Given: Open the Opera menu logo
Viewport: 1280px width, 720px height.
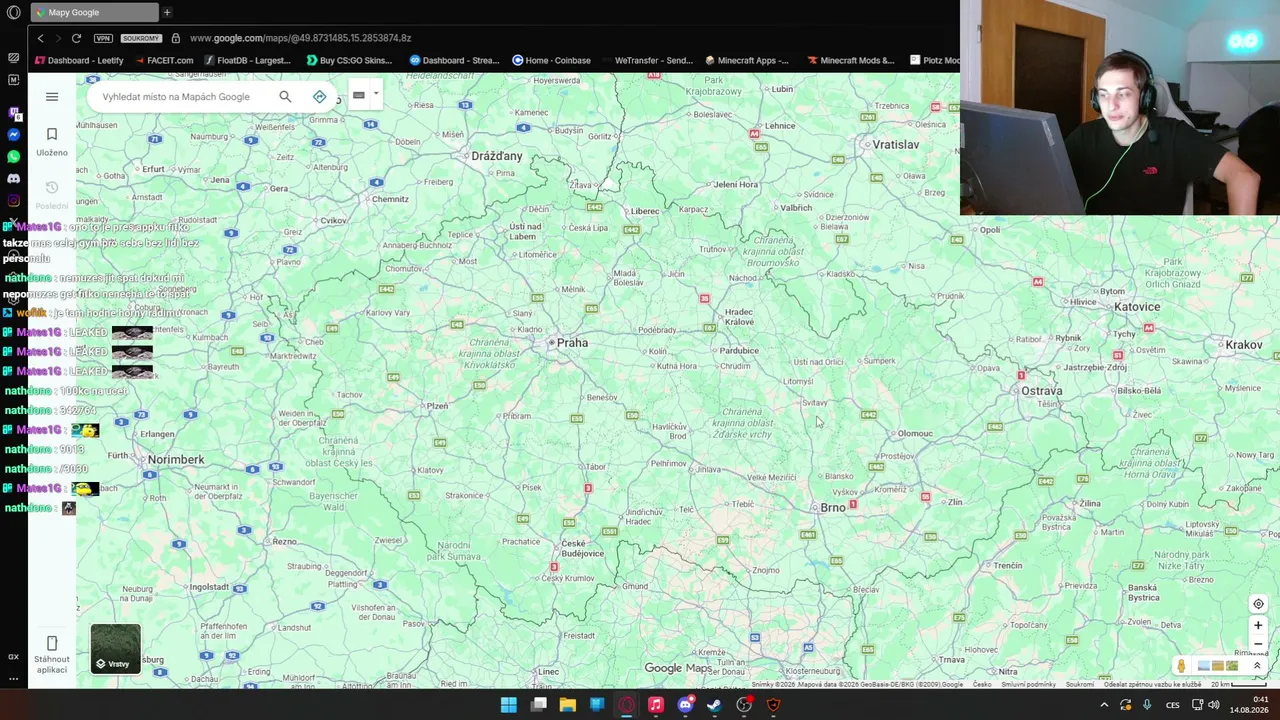Looking at the screenshot, I should pos(13,12).
